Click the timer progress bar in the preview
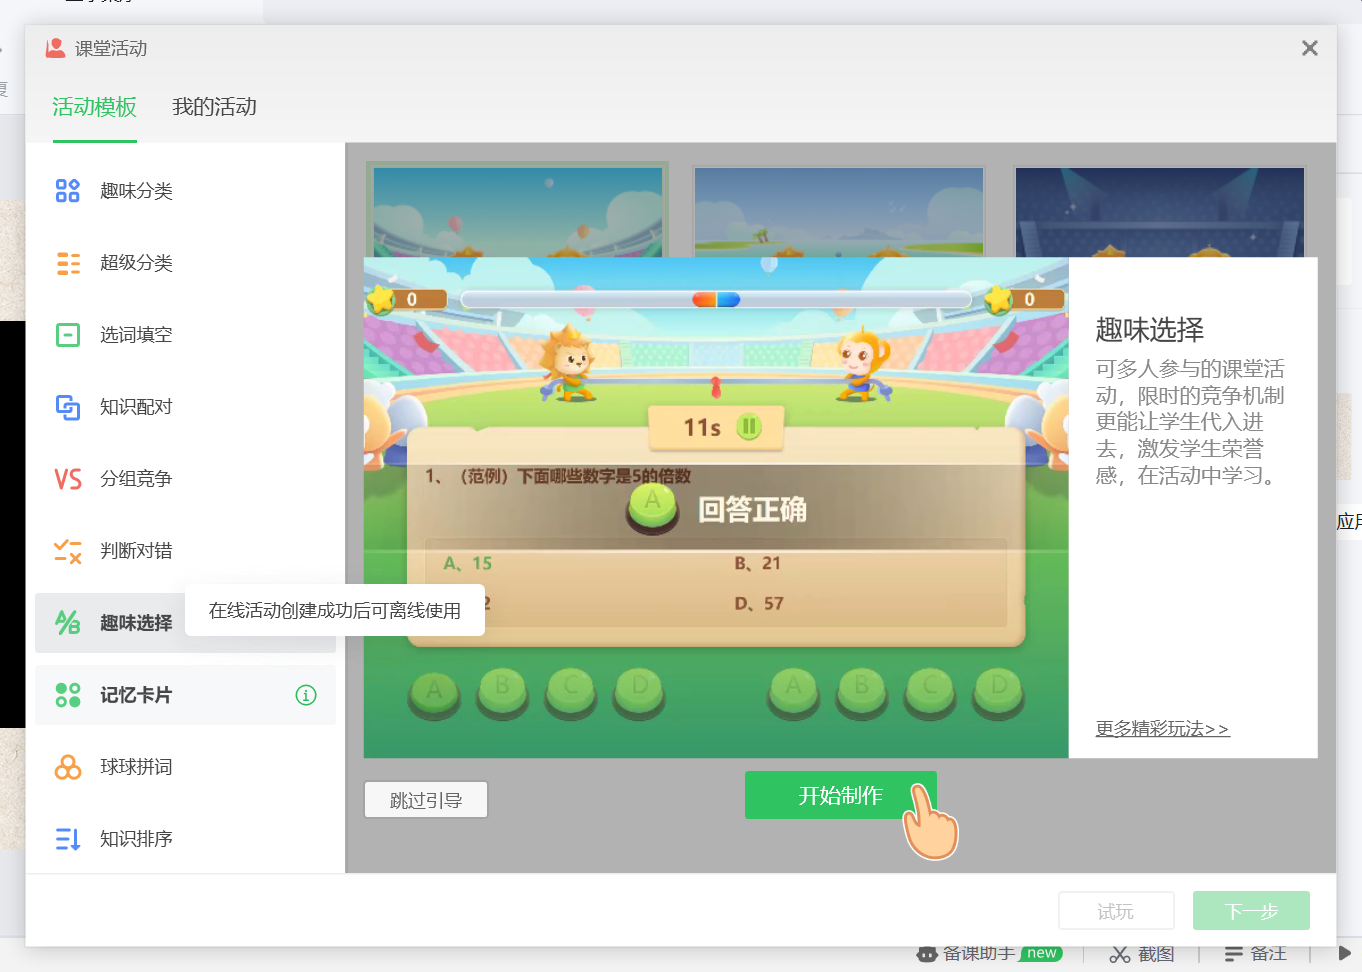 click(x=716, y=299)
